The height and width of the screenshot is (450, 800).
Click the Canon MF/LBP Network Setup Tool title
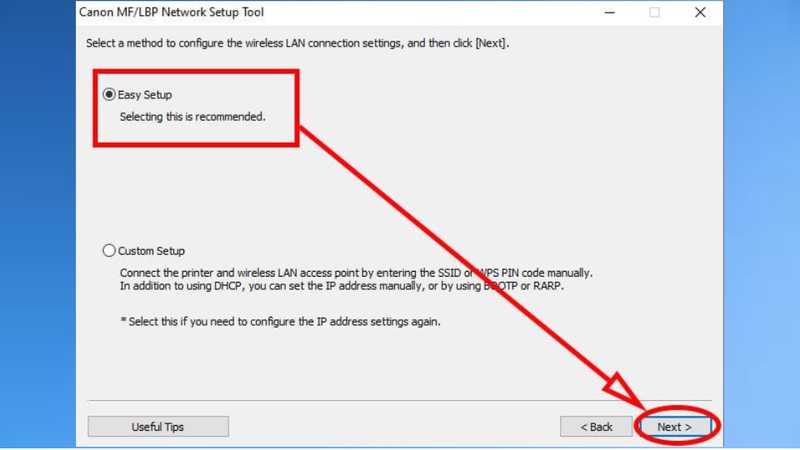[171, 12]
